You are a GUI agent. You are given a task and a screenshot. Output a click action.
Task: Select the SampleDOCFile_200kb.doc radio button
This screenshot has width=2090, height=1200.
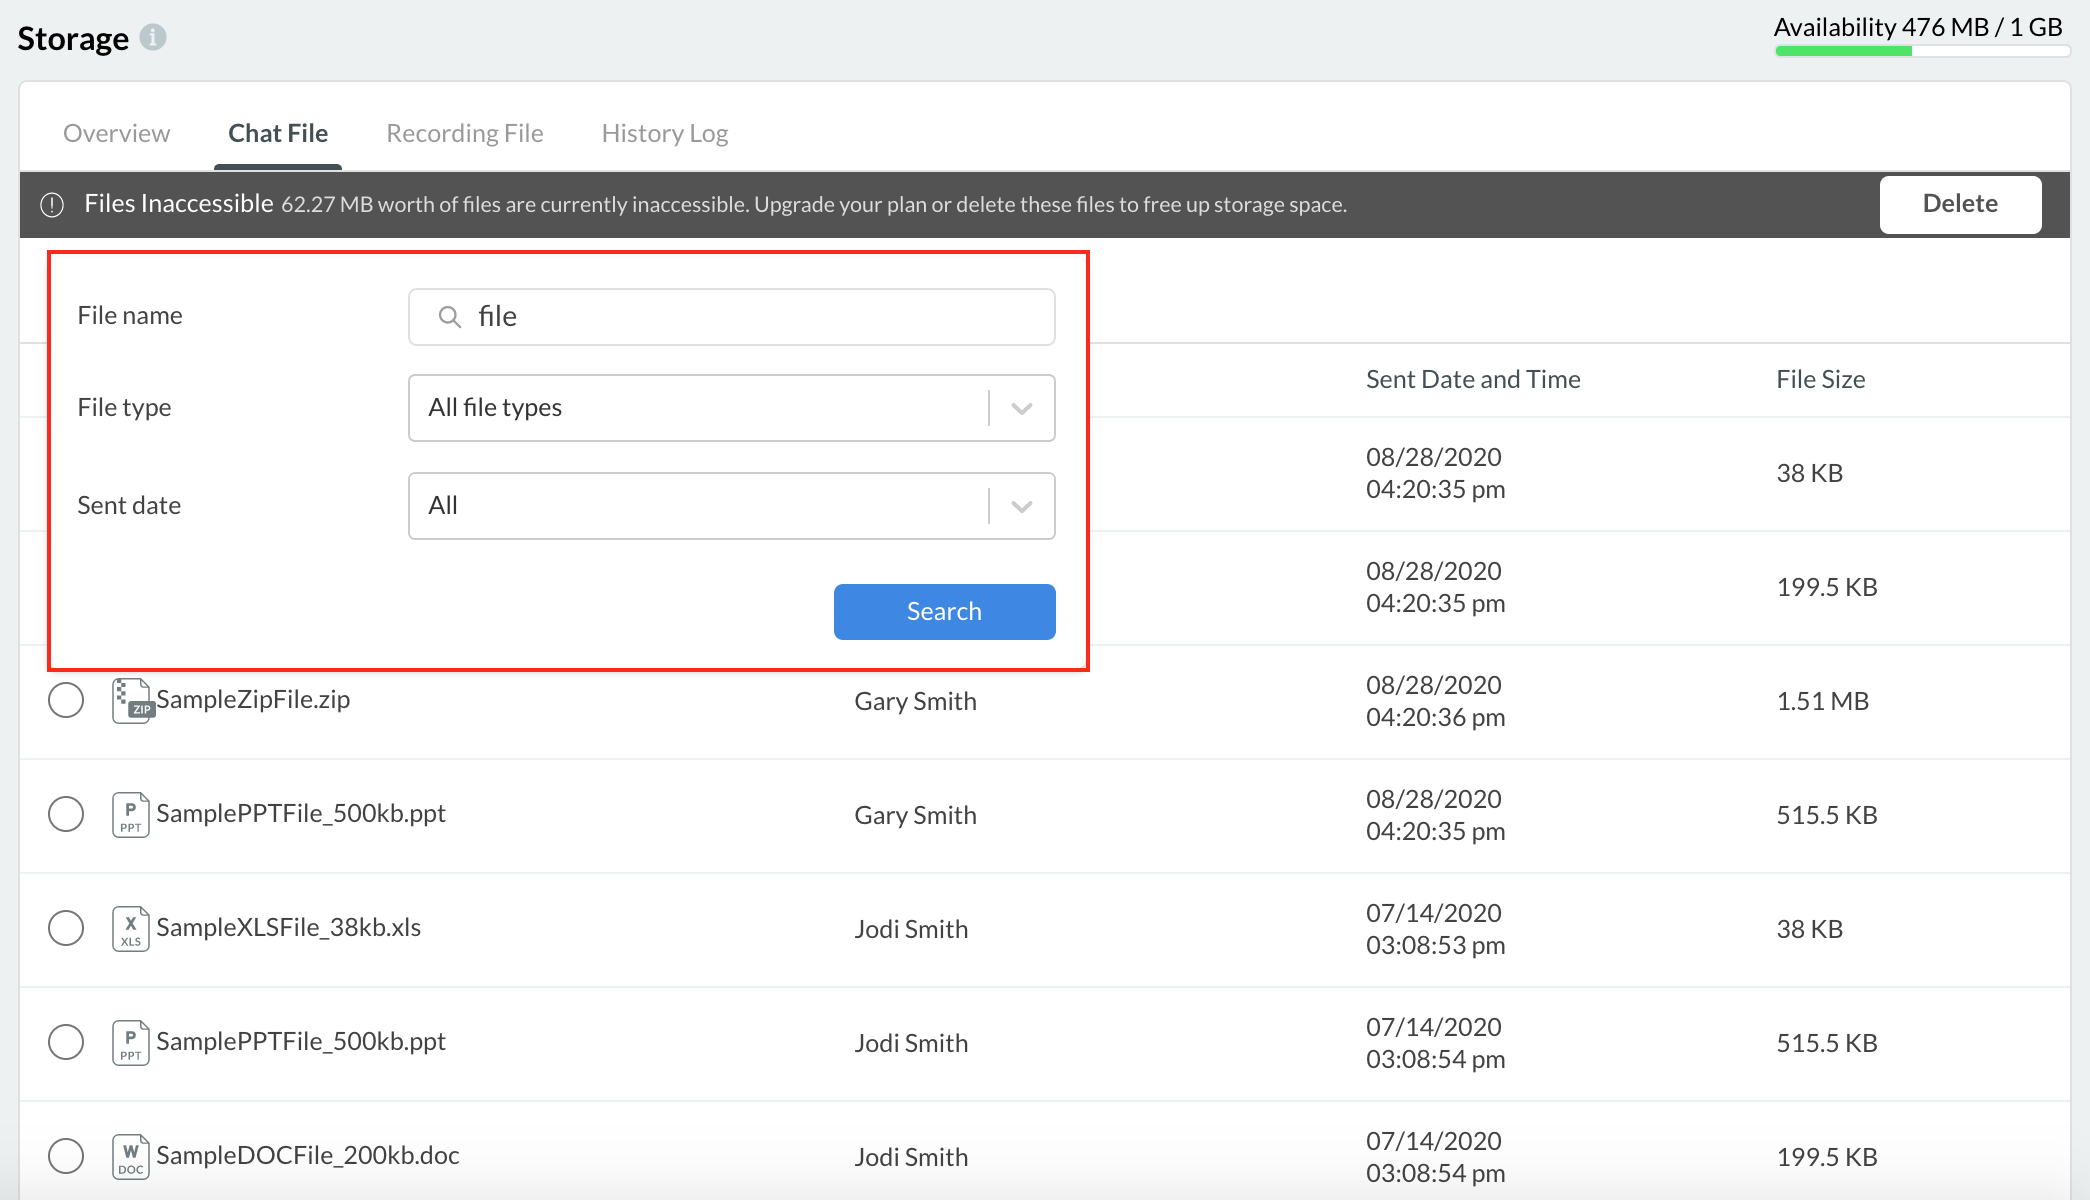(x=66, y=1156)
